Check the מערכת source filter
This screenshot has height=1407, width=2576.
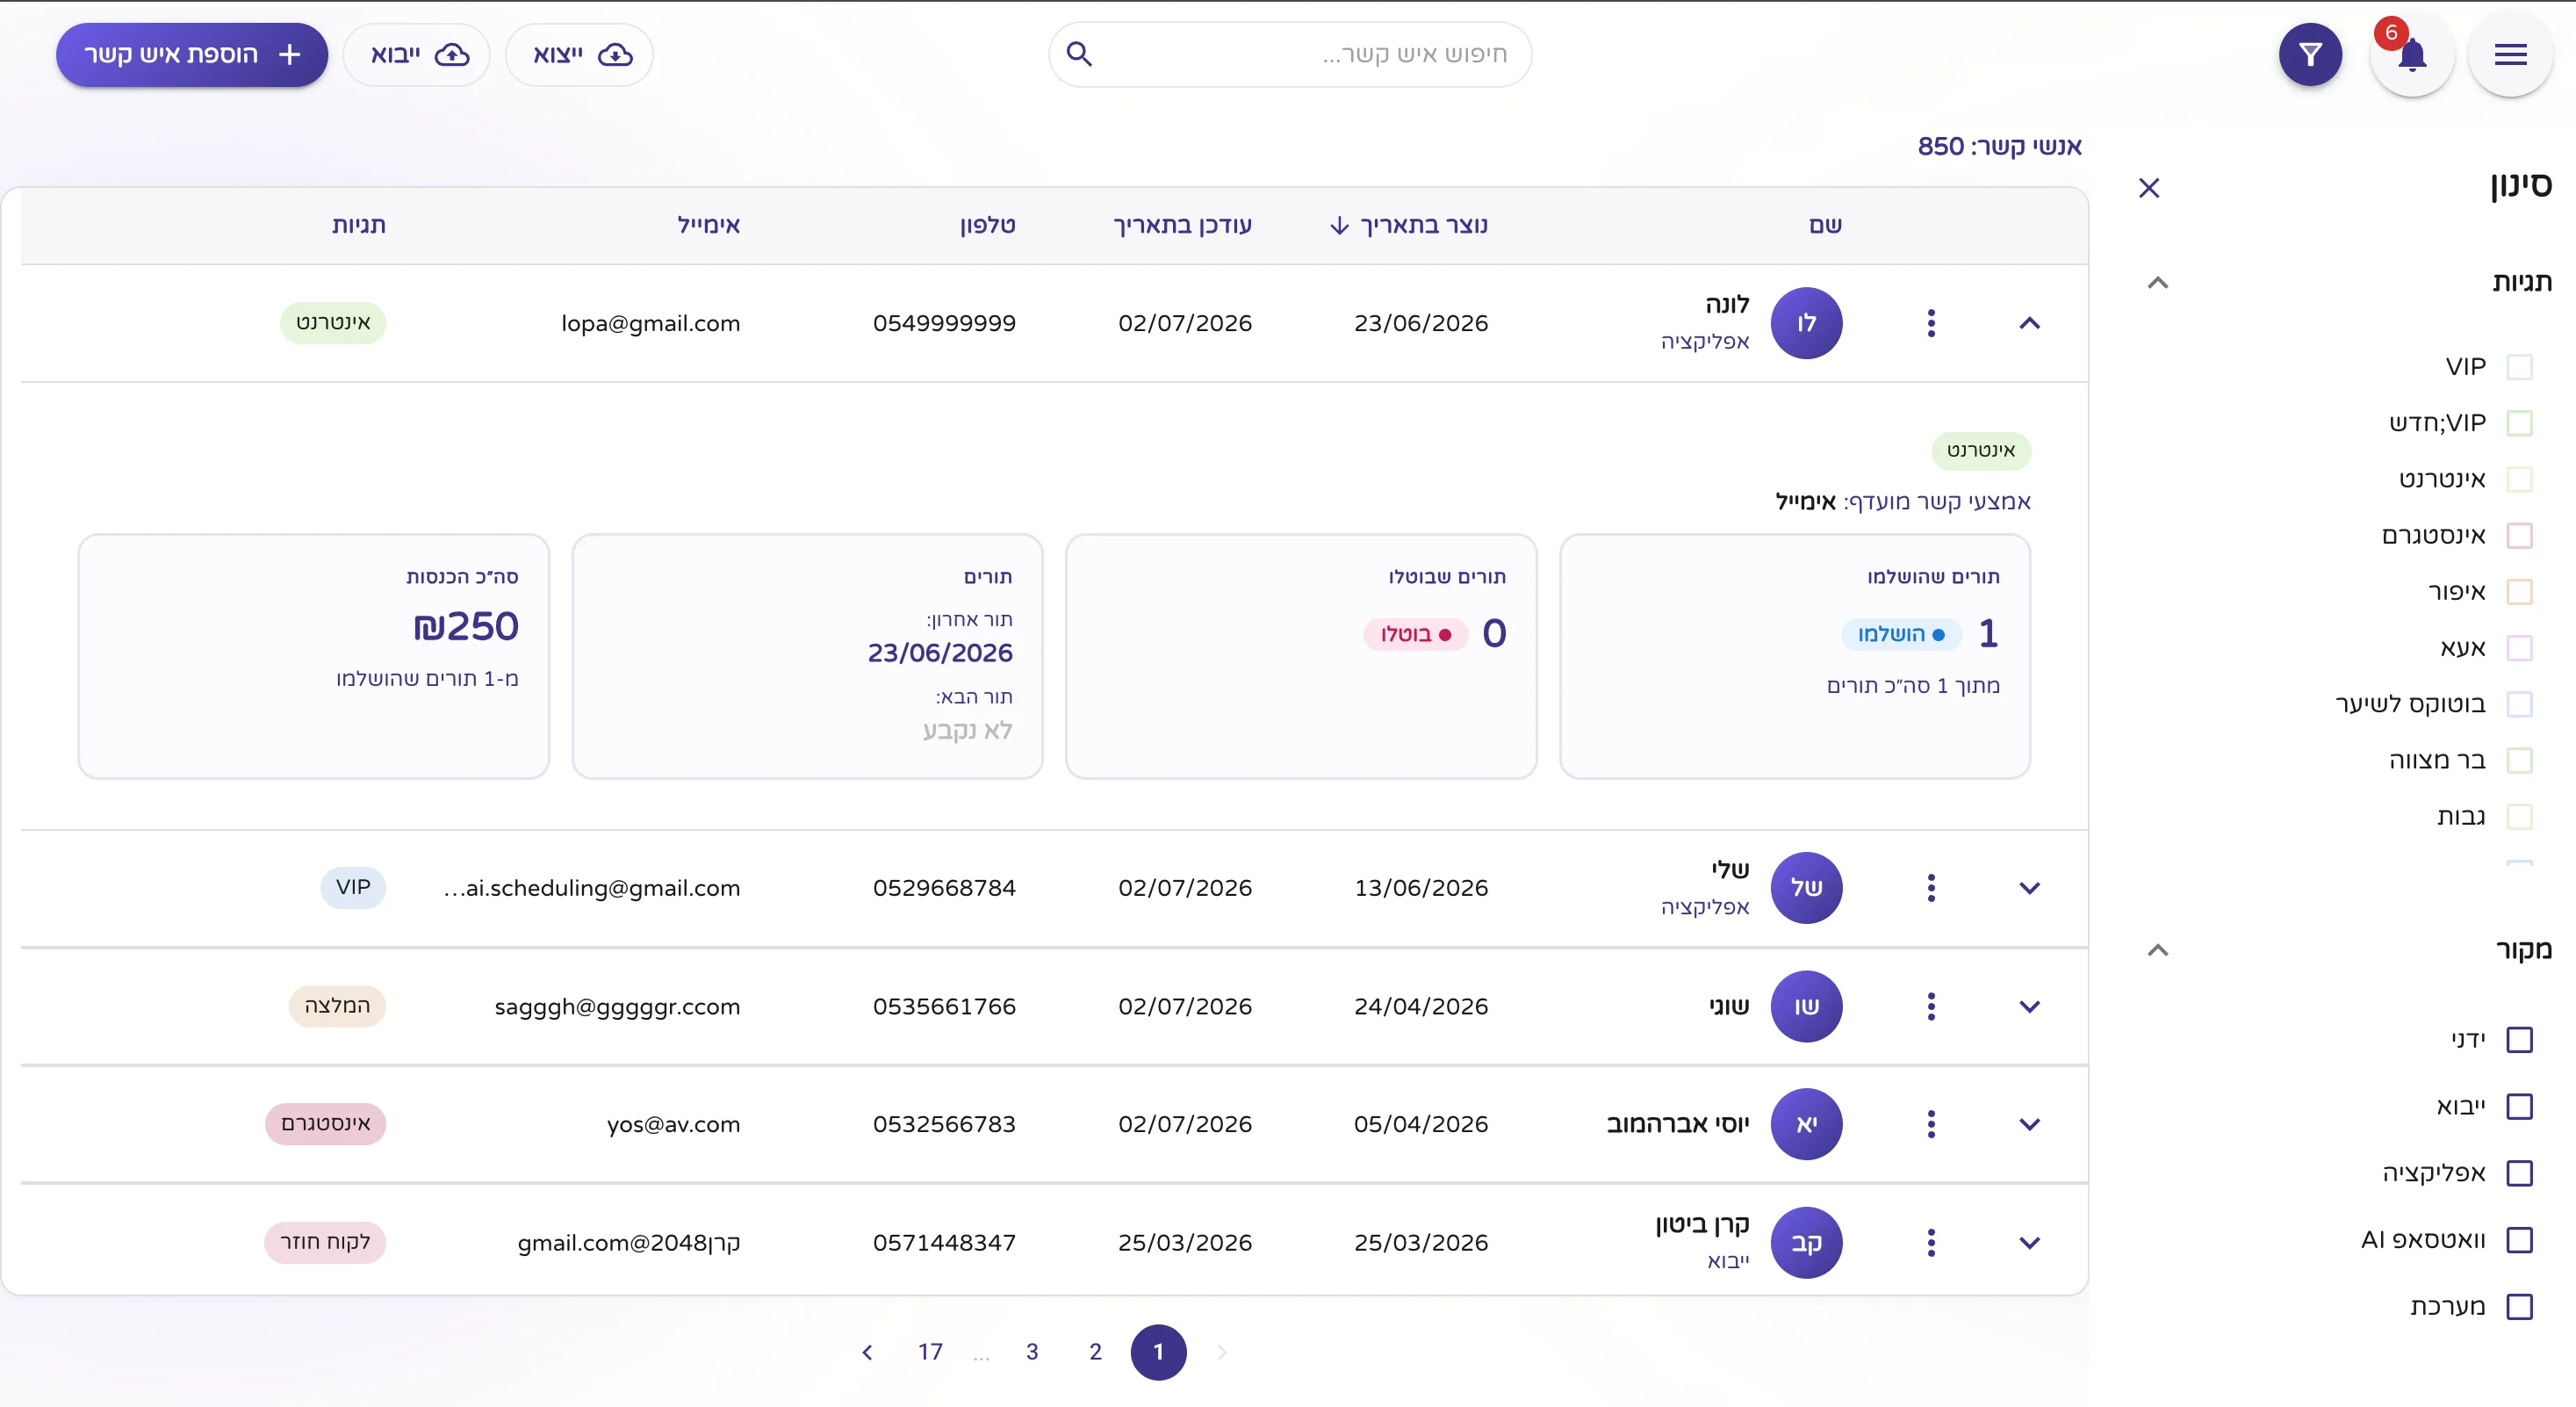2519,1306
